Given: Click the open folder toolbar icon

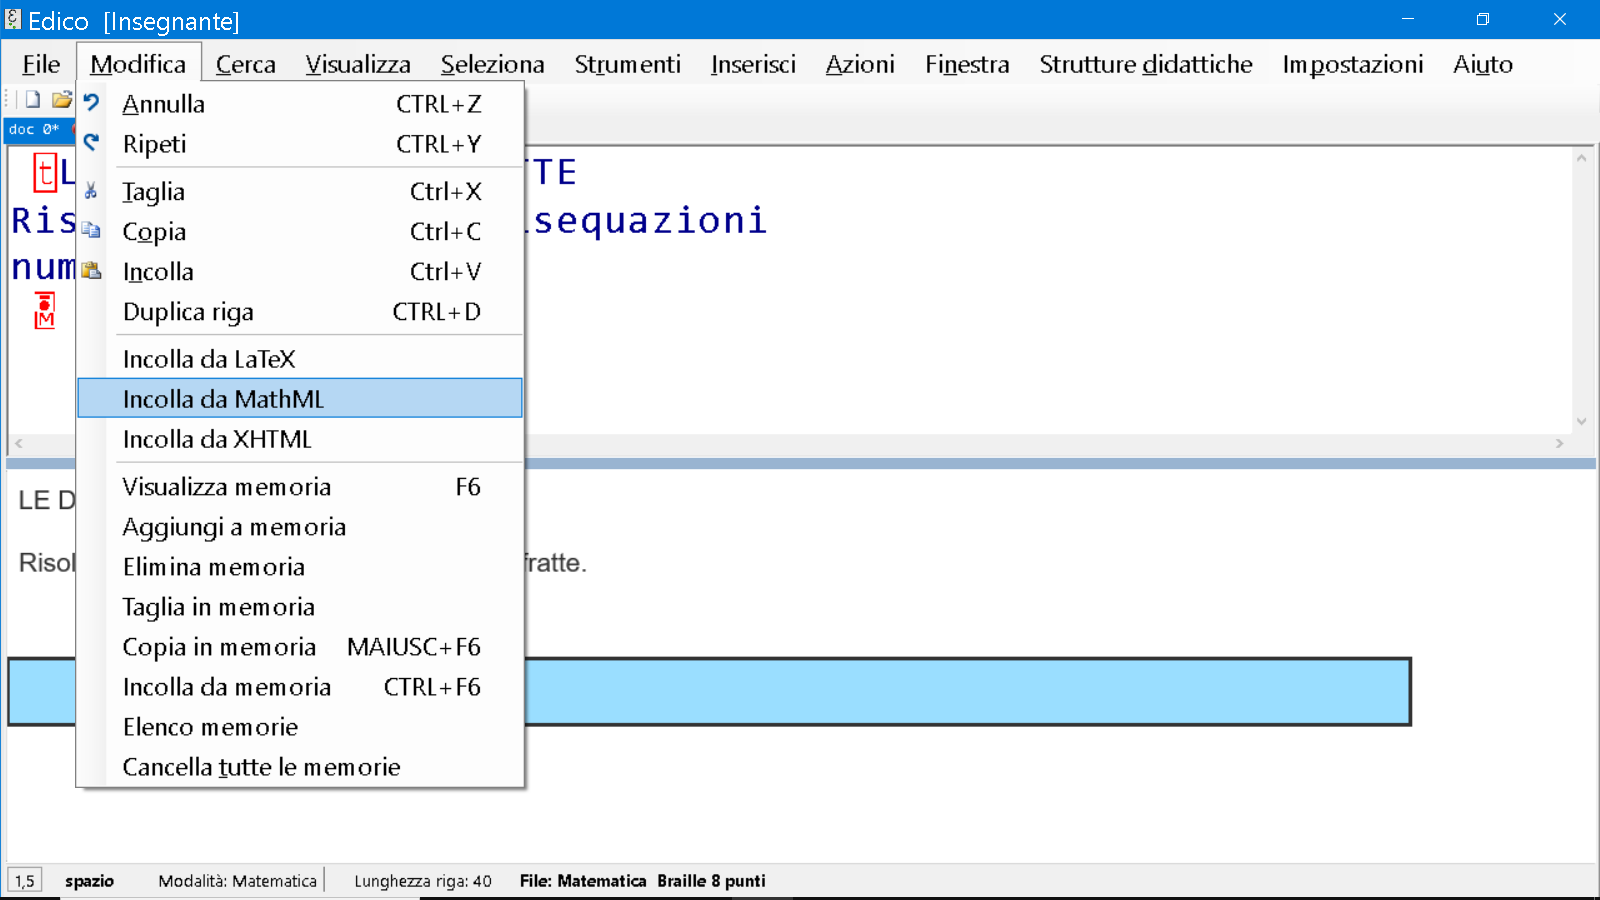Looking at the screenshot, I should [x=62, y=99].
